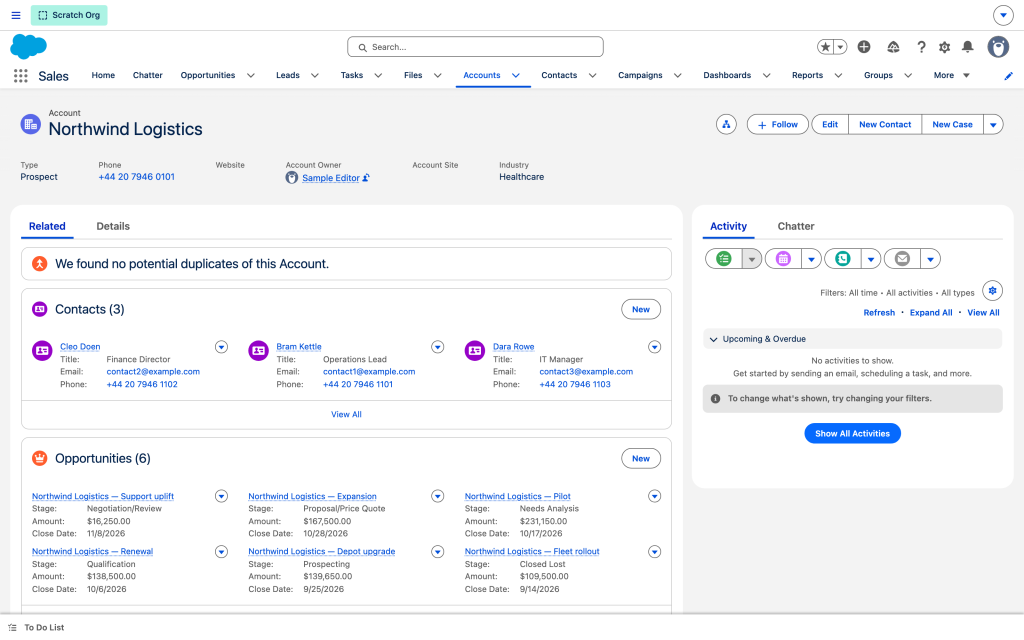Open the global actions plus icon
This screenshot has height=640, width=1024.
pyautogui.click(x=864, y=47)
